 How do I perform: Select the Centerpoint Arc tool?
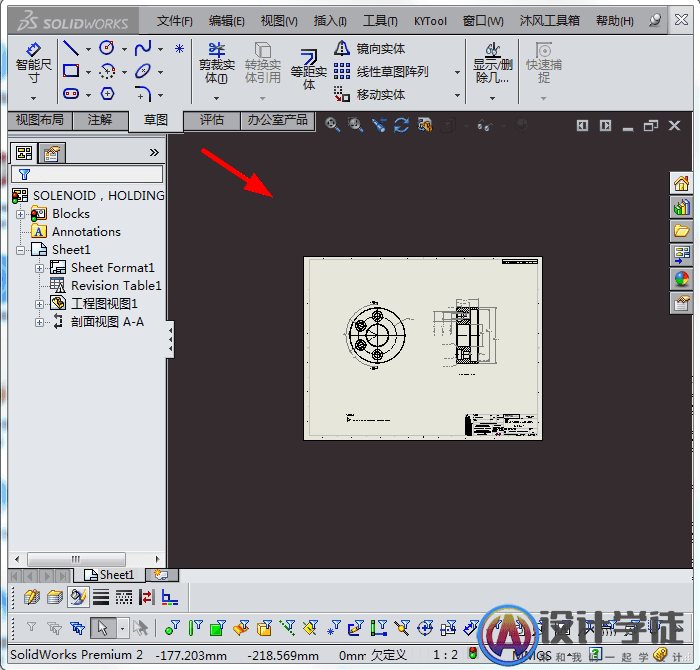pos(107,71)
